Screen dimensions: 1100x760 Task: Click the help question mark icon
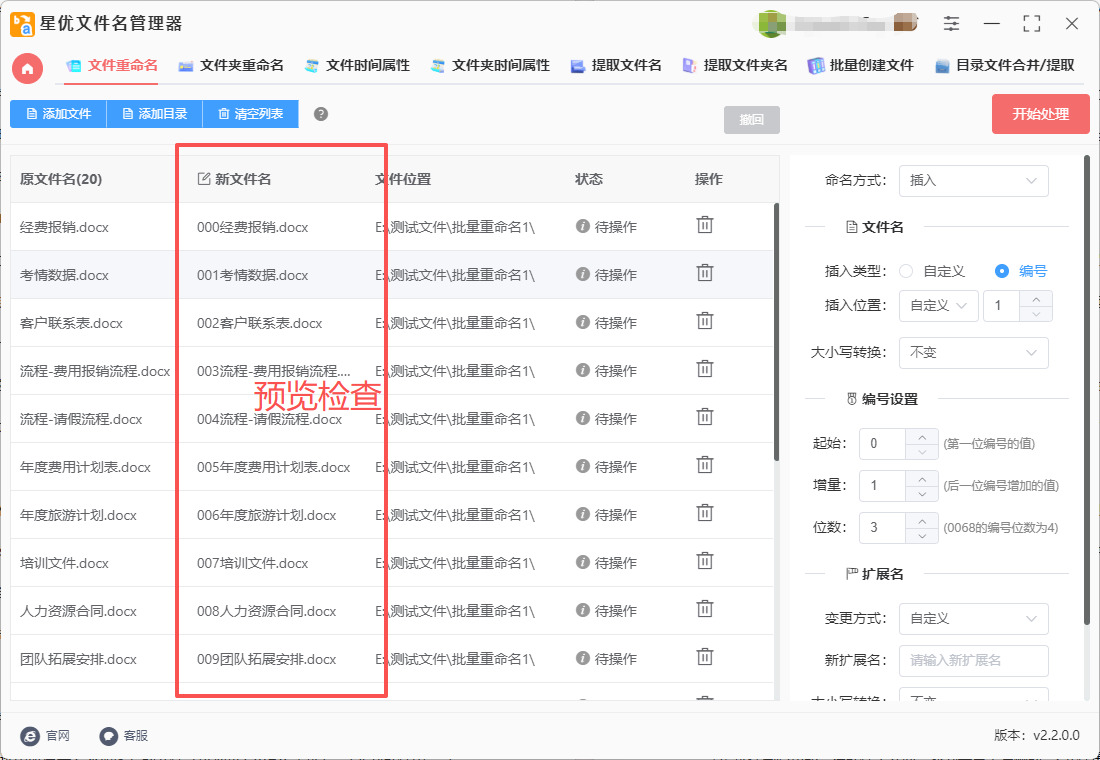(321, 114)
